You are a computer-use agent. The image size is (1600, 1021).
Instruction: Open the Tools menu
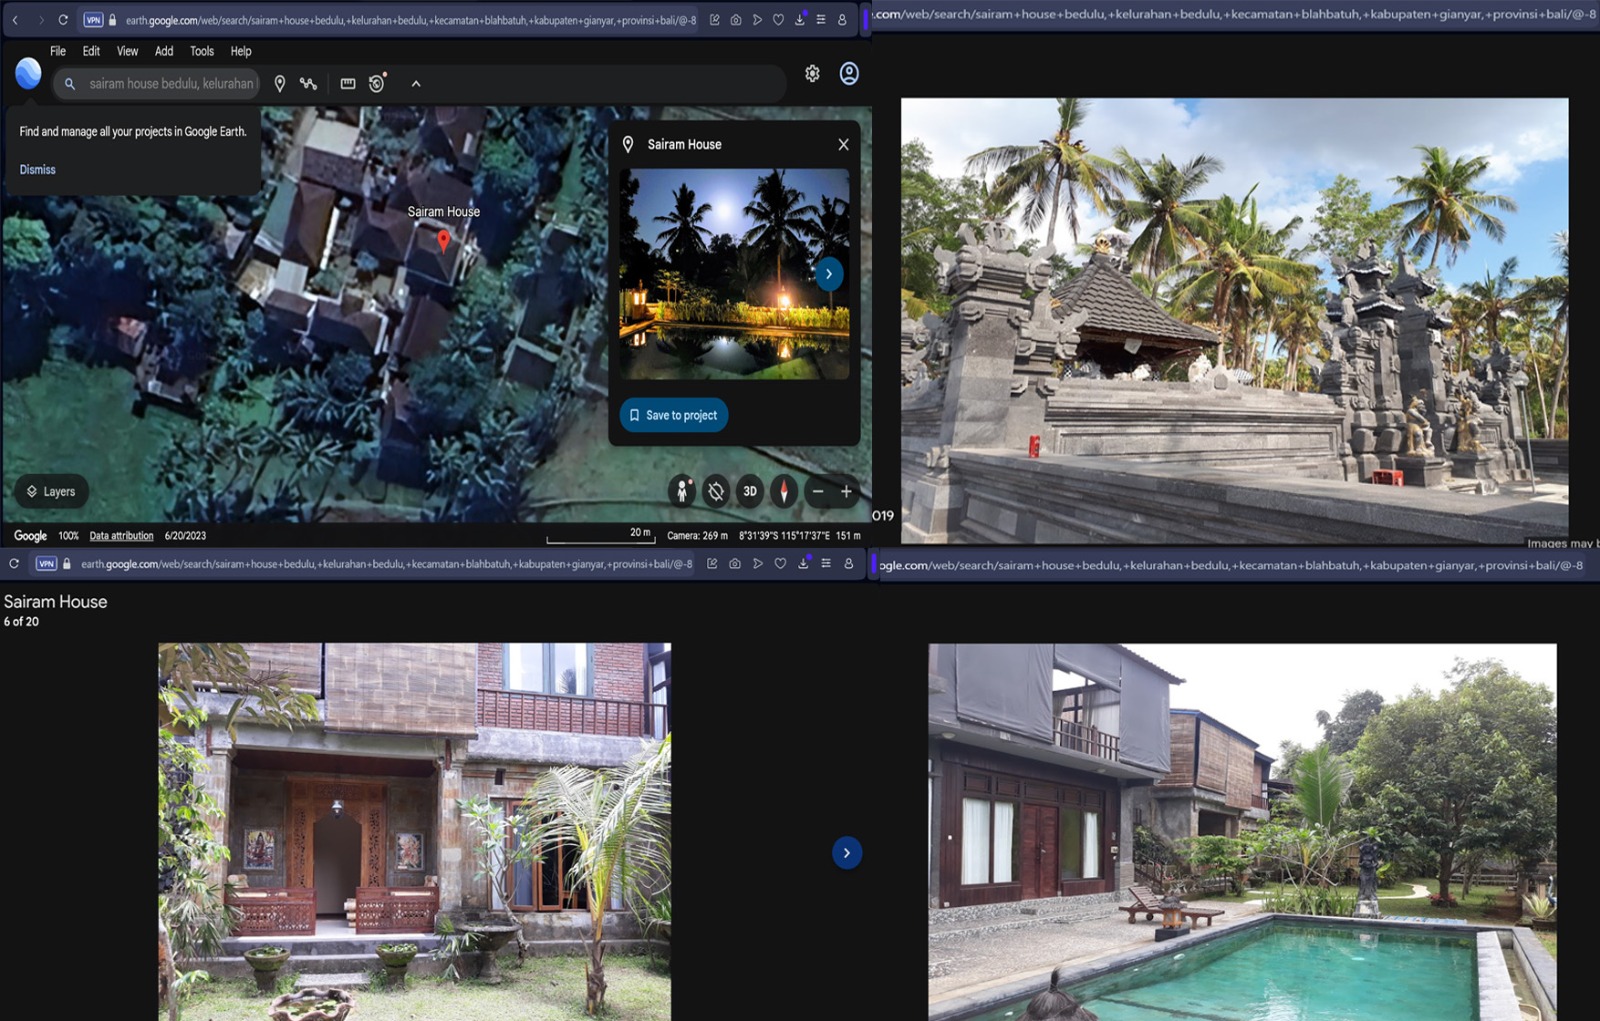coord(202,51)
